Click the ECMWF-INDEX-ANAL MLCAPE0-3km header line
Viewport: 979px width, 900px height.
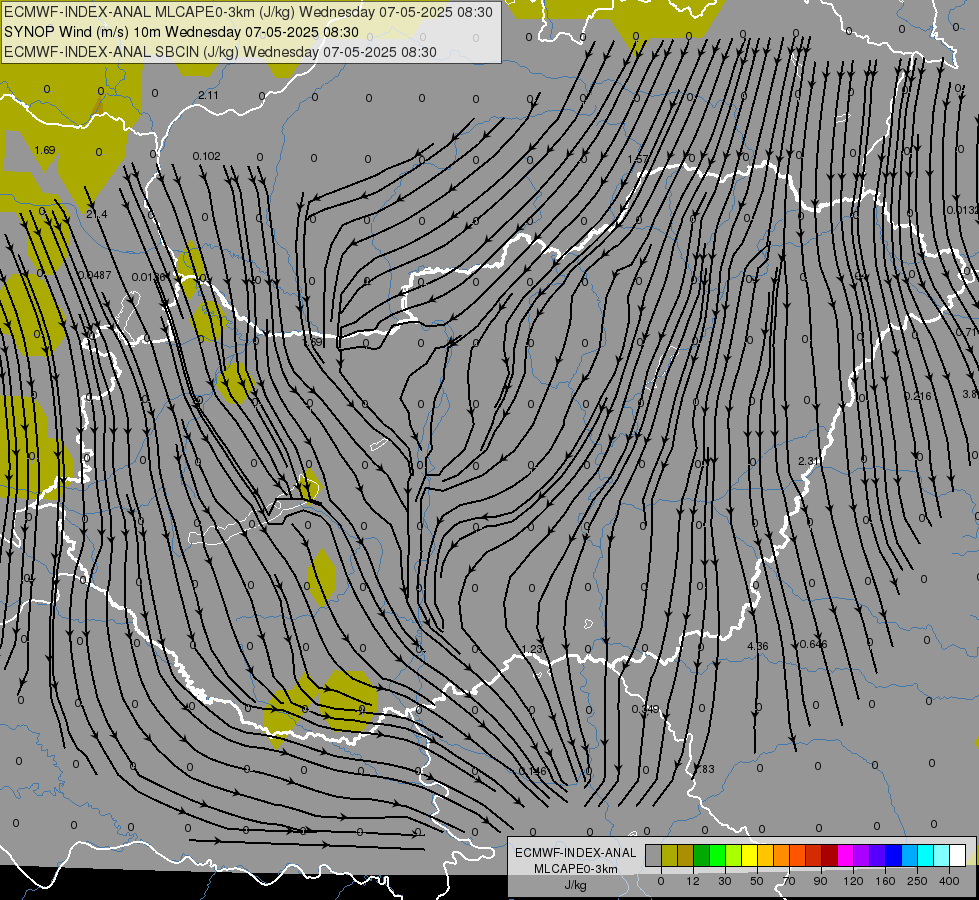coord(248,12)
